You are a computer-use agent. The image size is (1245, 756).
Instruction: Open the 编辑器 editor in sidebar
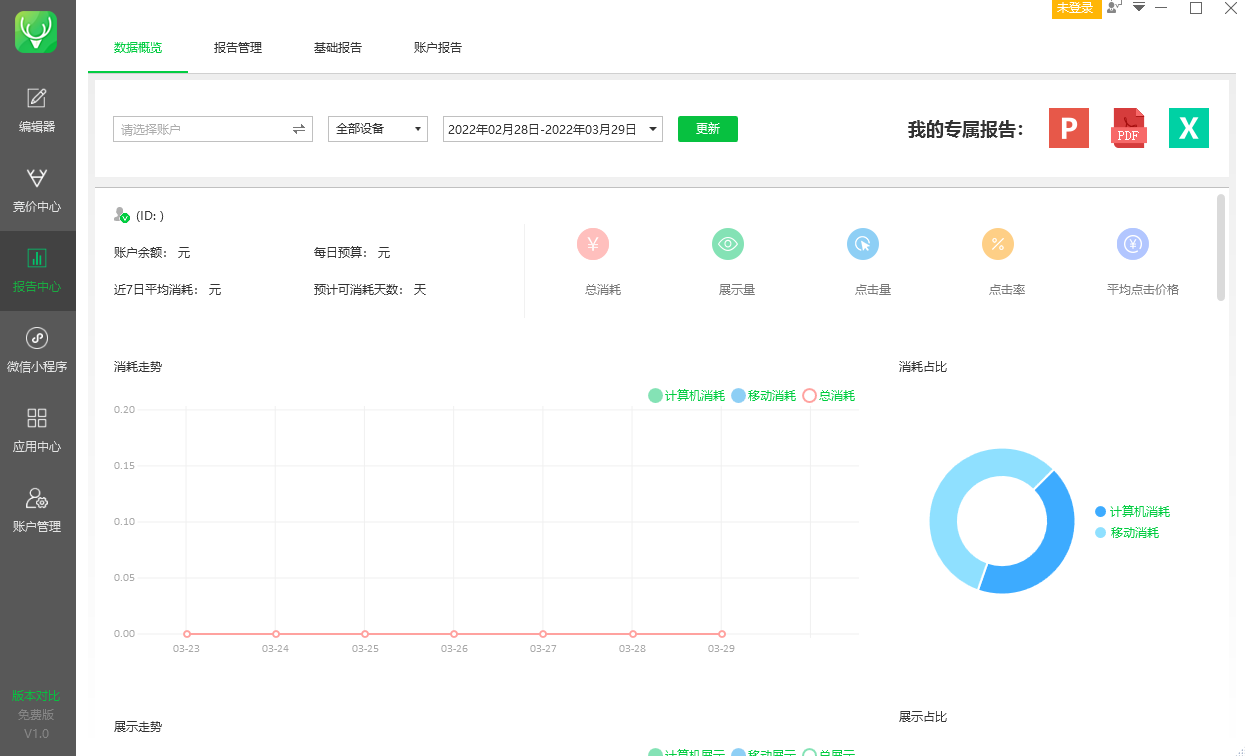(x=37, y=110)
